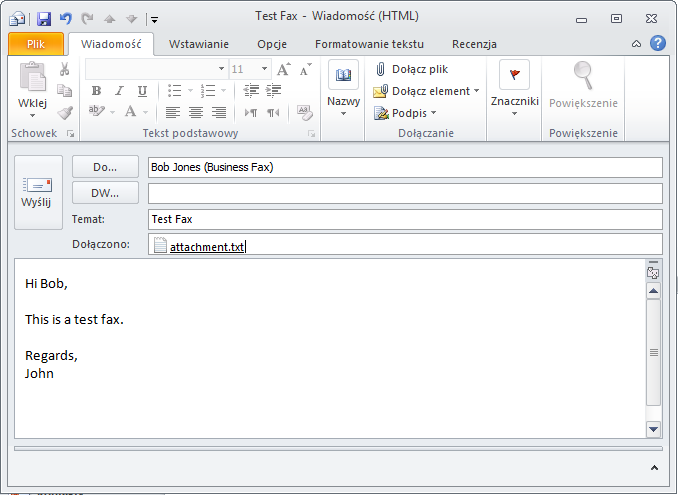Screen dimensions: 678x495
Task: Open the Podpis signature menu
Action: click(405, 113)
